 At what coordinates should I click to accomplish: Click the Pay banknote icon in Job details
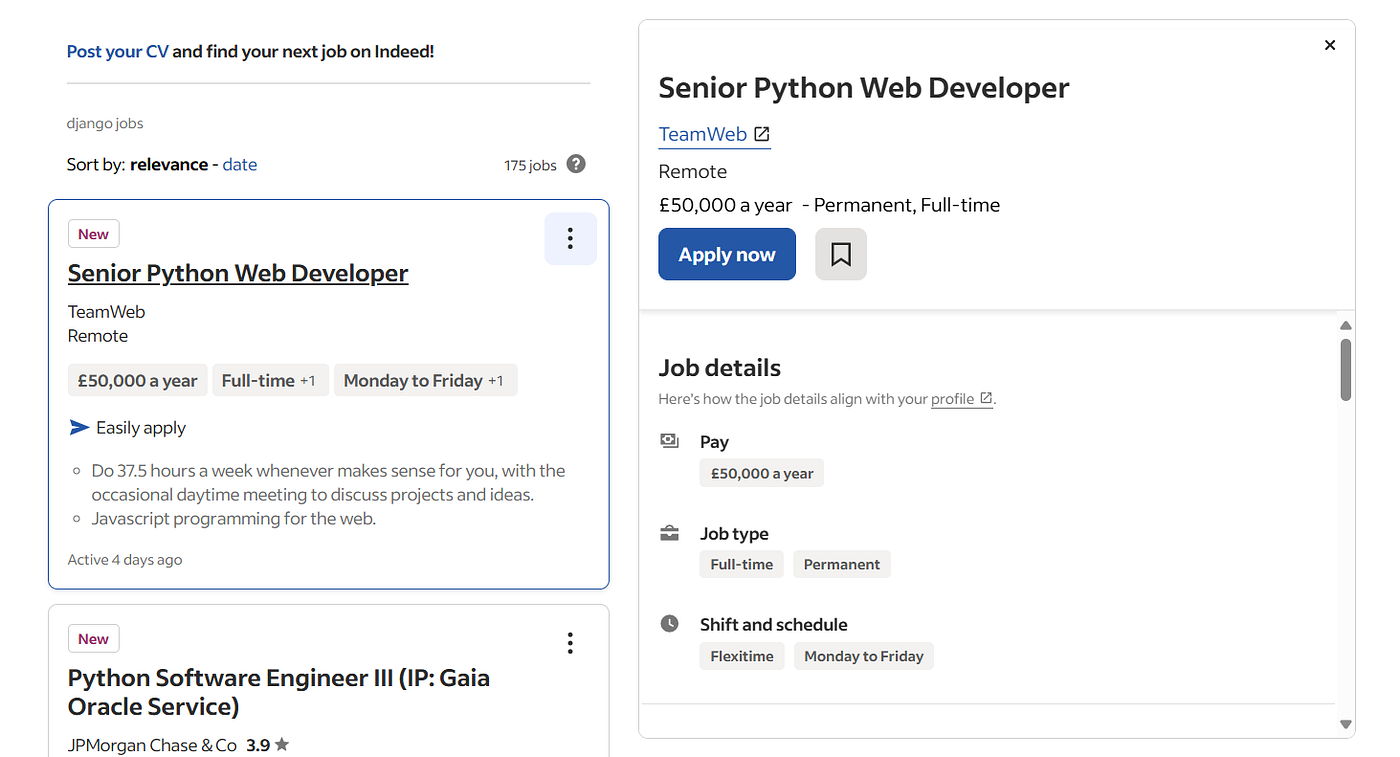(x=670, y=441)
